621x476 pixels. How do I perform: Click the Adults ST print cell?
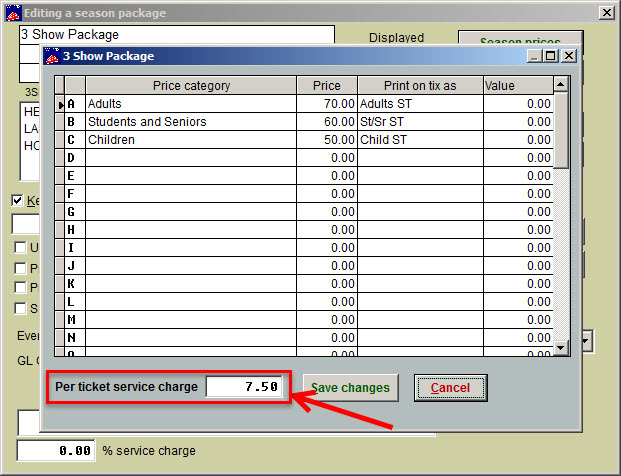click(420, 104)
